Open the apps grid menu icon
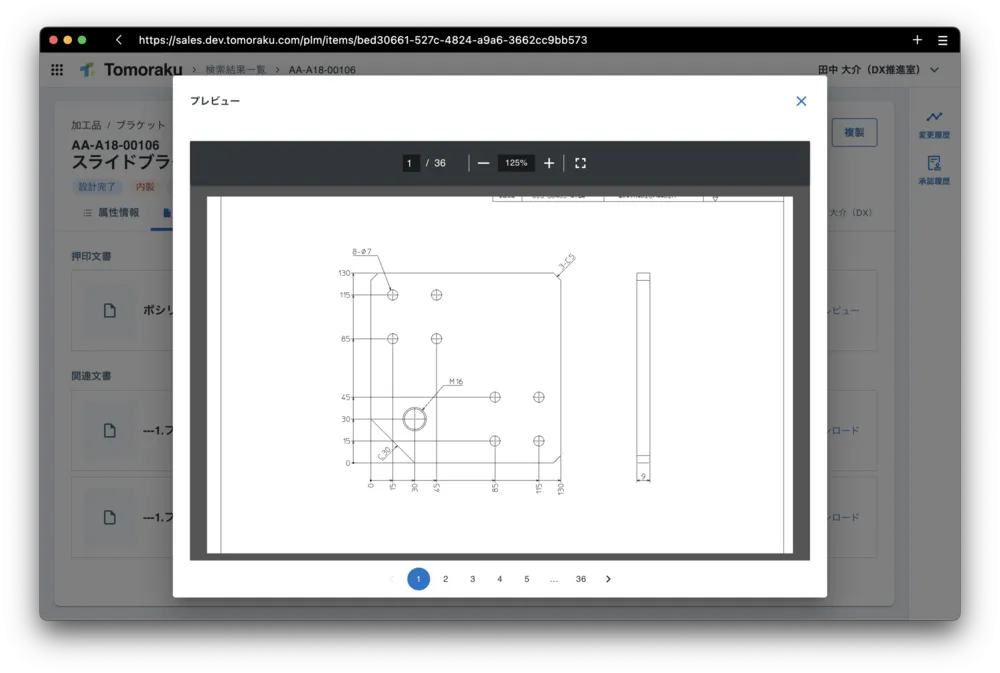Screen dimensions: 1000x673 click(x=57, y=70)
